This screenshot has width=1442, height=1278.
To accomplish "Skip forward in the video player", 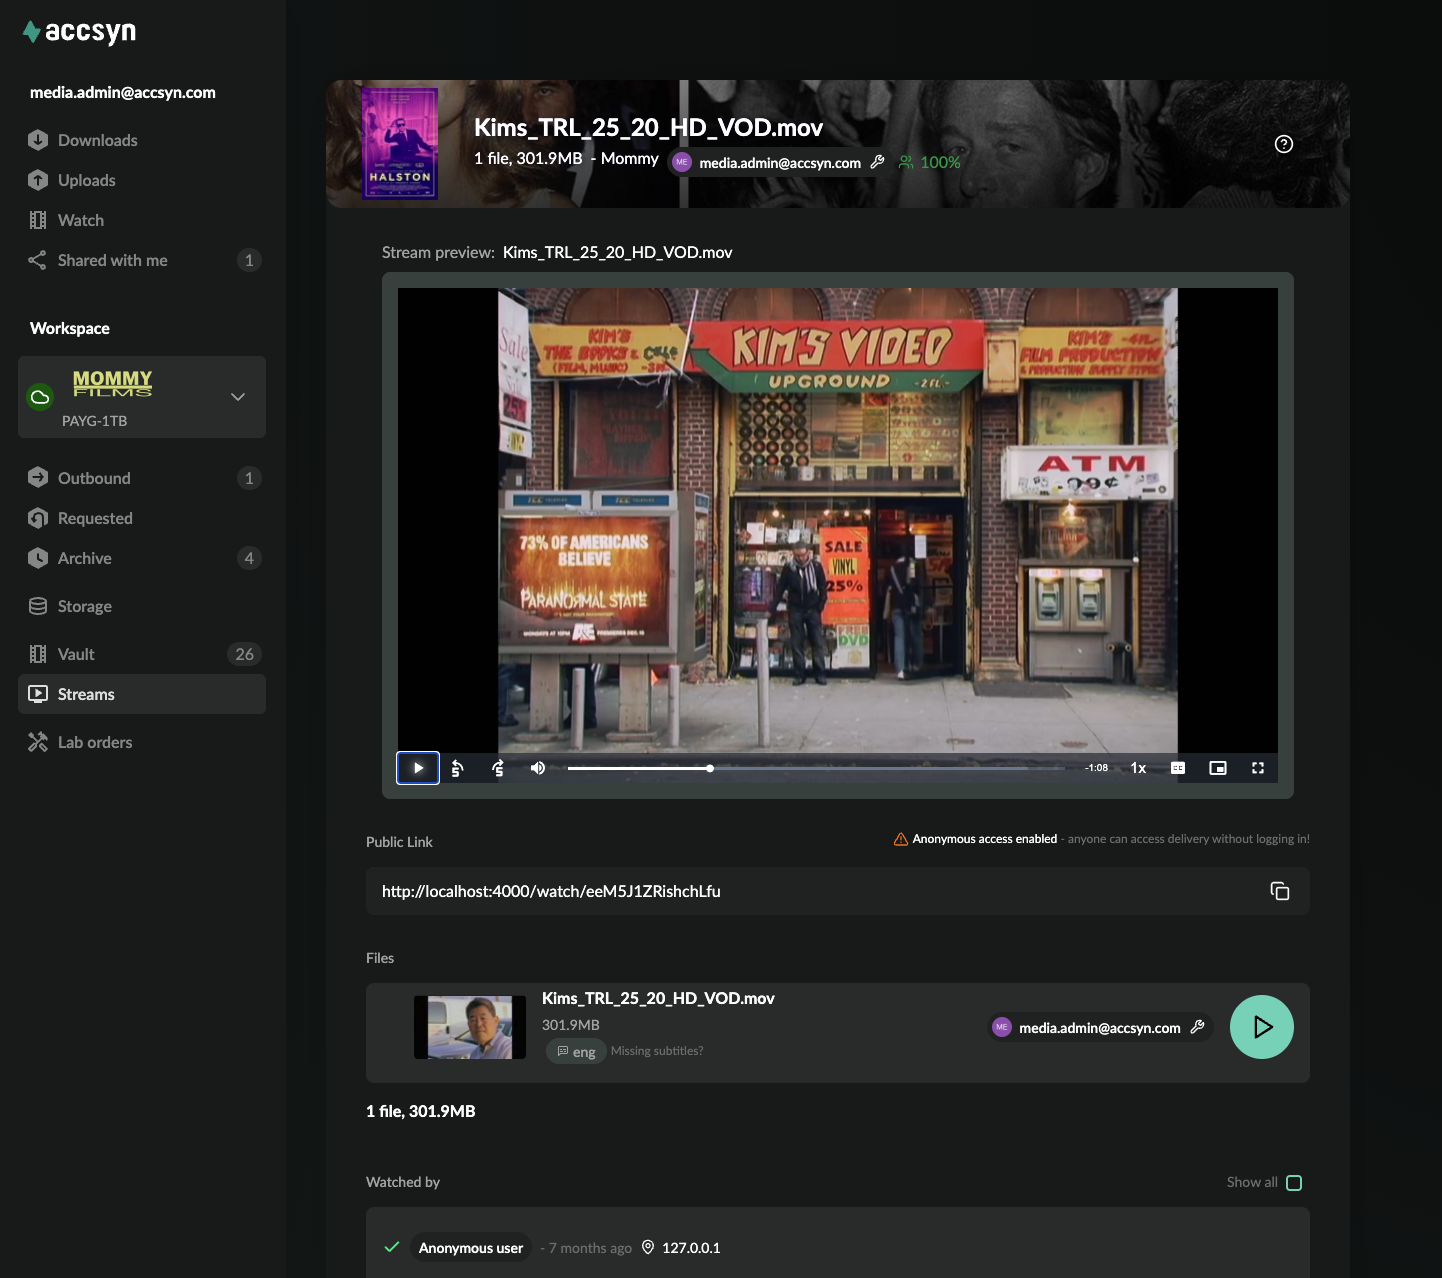I will tap(498, 768).
